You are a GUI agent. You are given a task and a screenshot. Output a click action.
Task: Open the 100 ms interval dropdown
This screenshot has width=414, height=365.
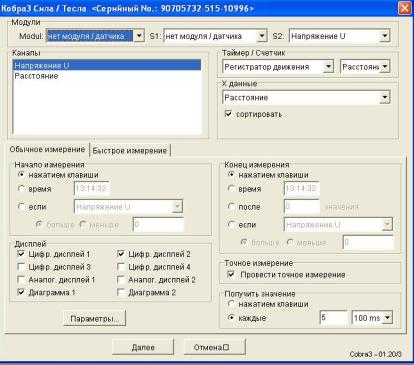pos(387,318)
